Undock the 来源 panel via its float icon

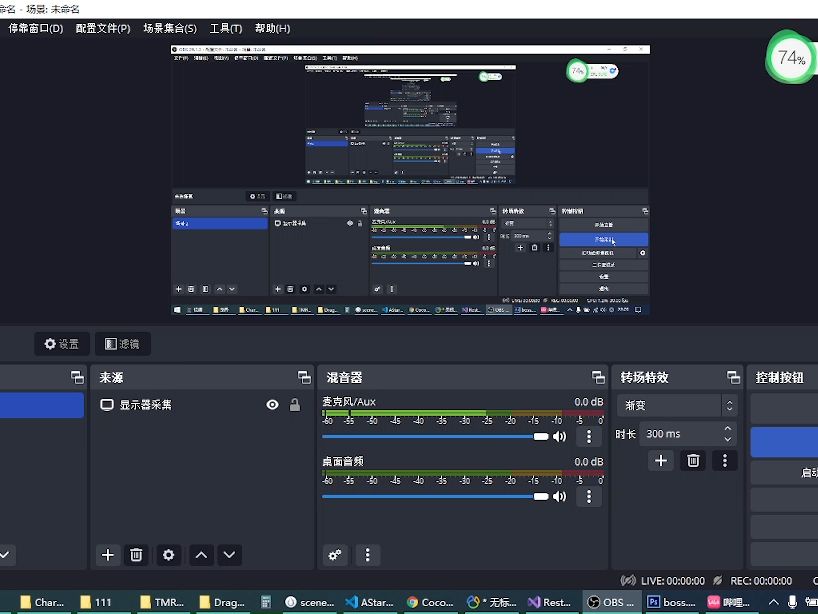point(304,377)
